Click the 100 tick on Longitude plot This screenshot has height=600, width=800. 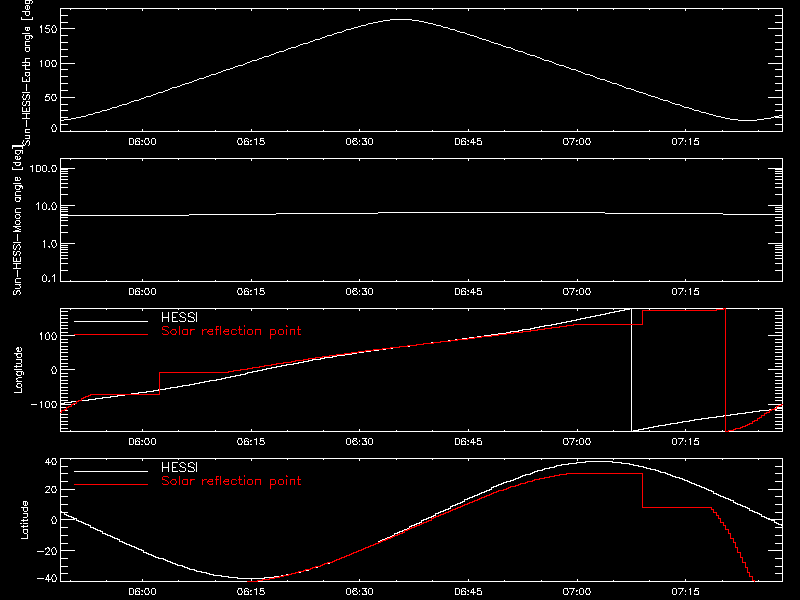(50, 336)
